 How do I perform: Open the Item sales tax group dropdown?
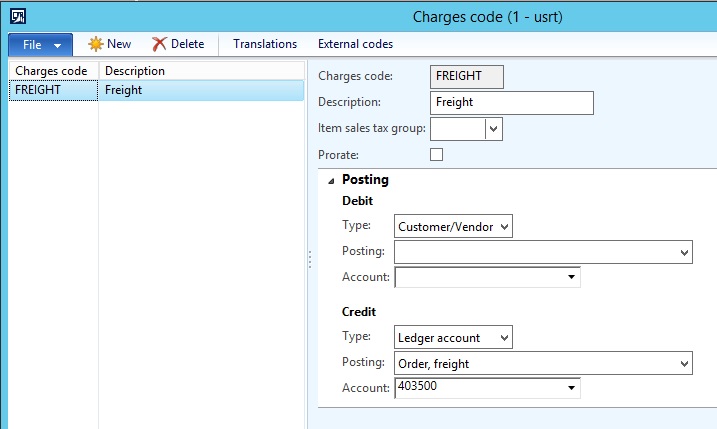tap(493, 129)
